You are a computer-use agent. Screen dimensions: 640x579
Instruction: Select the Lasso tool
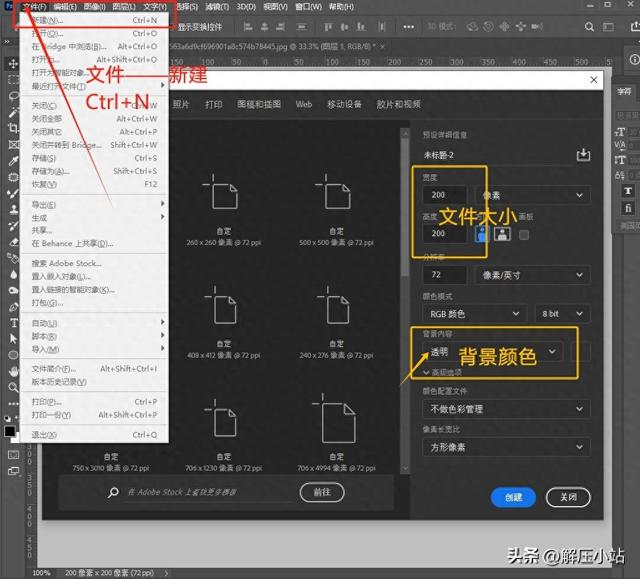click(13, 96)
